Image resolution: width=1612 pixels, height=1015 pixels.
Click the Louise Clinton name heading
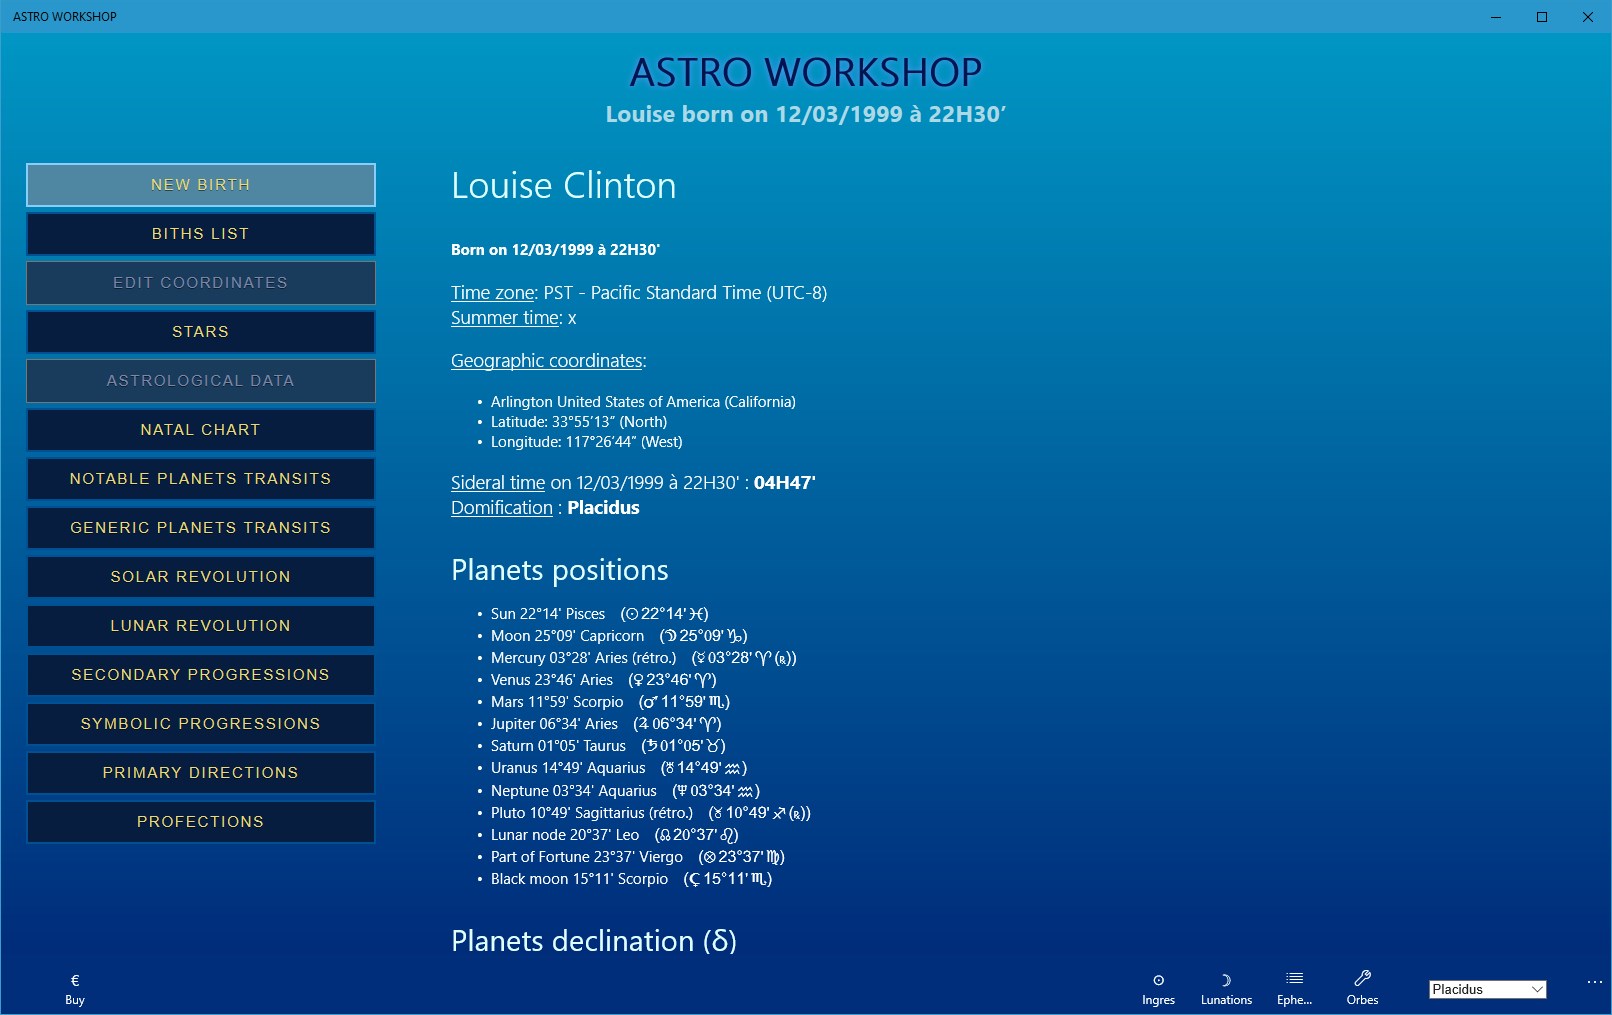pos(564,186)
